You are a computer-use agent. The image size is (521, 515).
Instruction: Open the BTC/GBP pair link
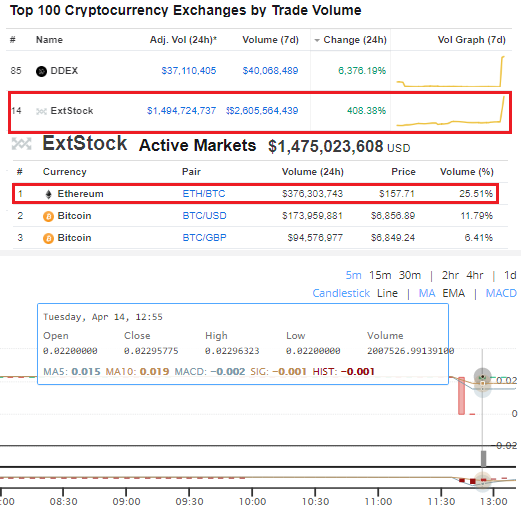pos(204,238)
